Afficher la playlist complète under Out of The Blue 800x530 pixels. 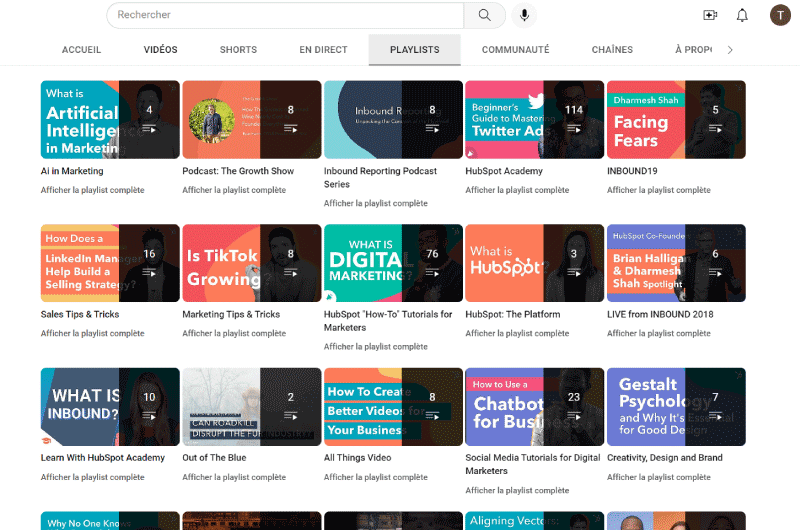click(x=234, y=477)
